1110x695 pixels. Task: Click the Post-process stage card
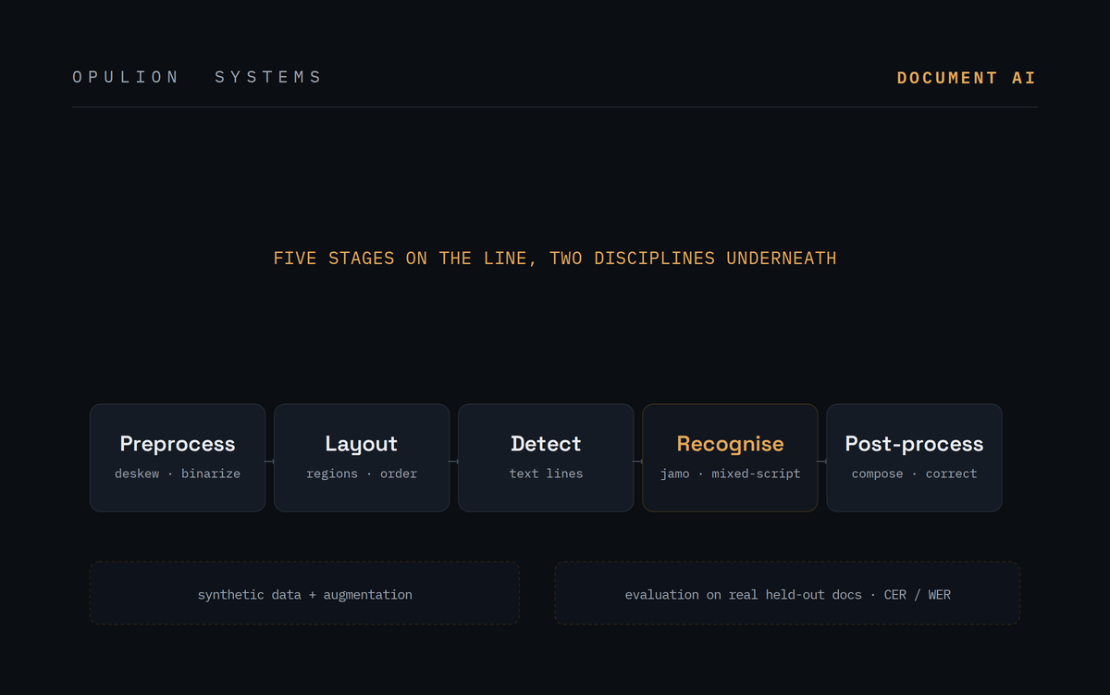[x=914, y=458]
